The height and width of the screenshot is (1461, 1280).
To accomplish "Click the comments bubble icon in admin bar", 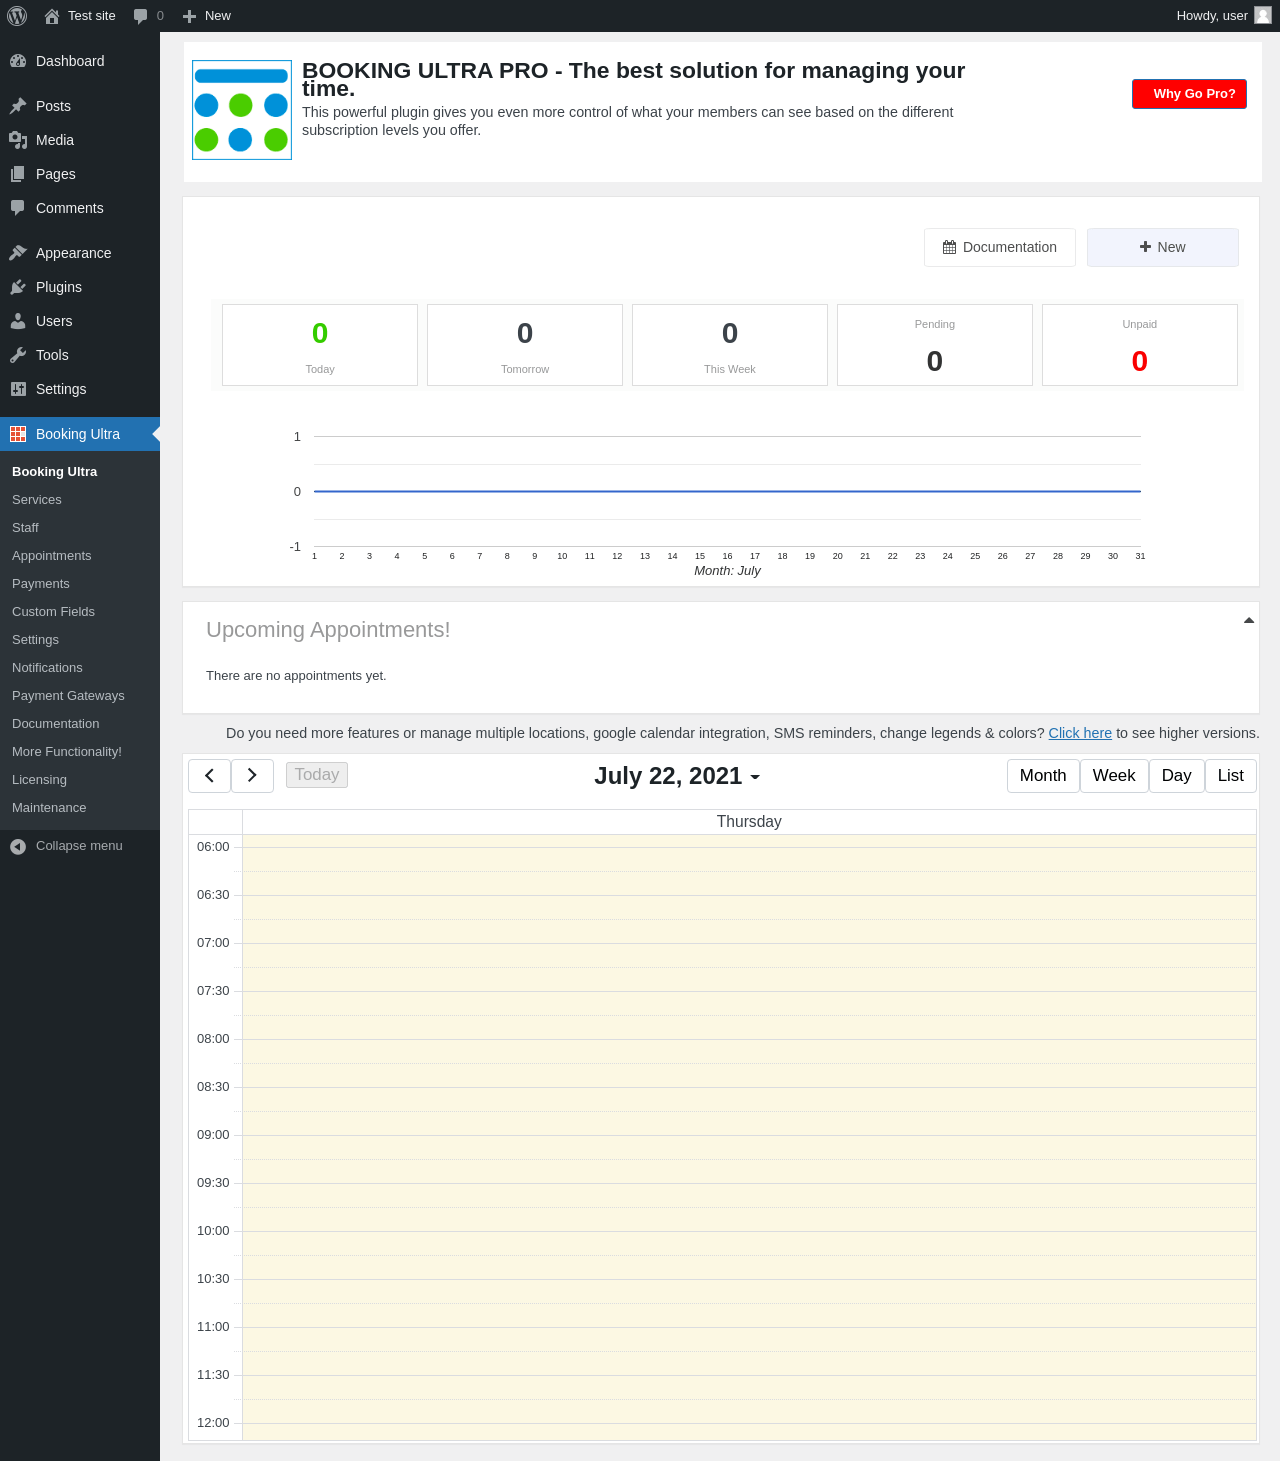I will point(140,16).
